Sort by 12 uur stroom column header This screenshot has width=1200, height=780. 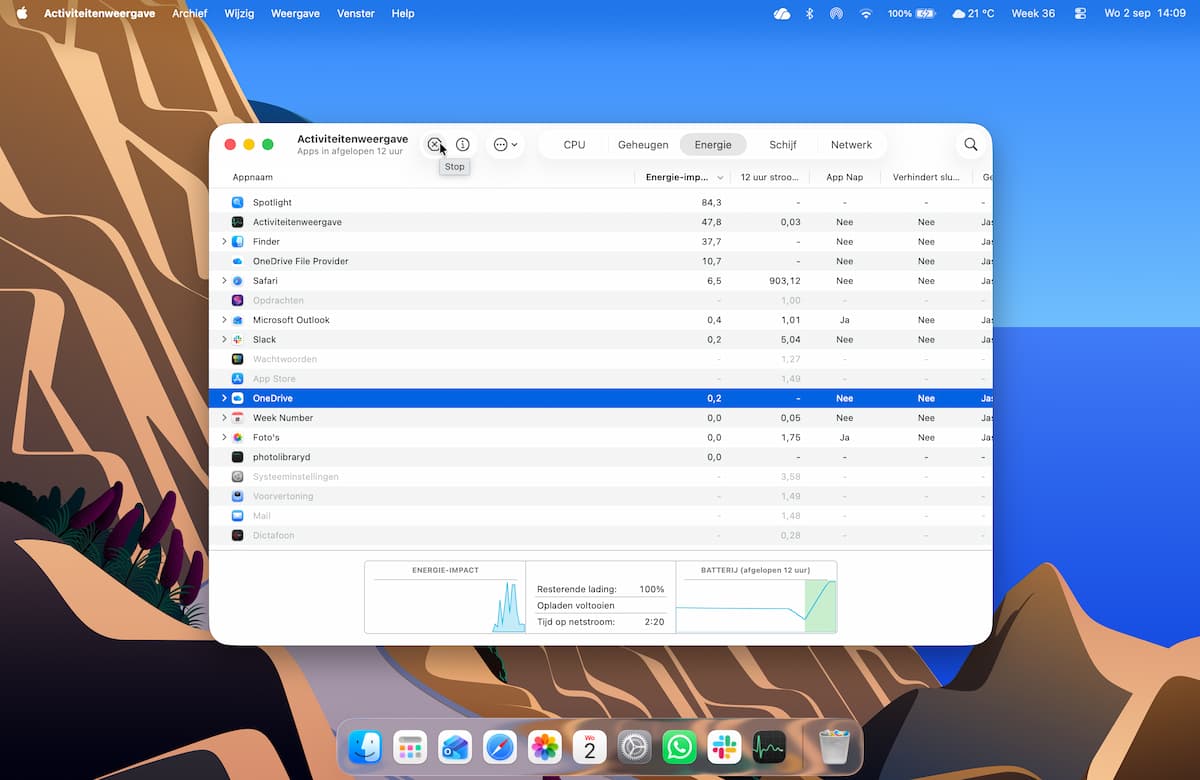tap(769, 177)
